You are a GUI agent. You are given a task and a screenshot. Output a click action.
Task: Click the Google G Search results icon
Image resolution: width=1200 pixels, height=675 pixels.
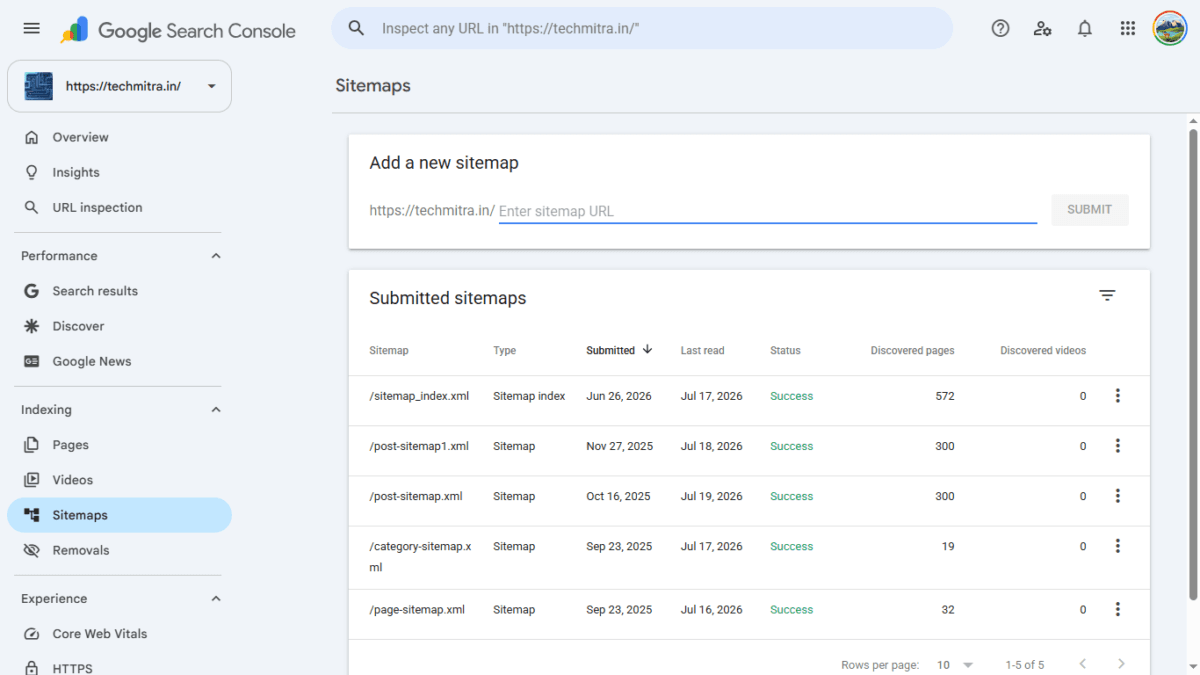pyautogui.click(x=32, y=291)
